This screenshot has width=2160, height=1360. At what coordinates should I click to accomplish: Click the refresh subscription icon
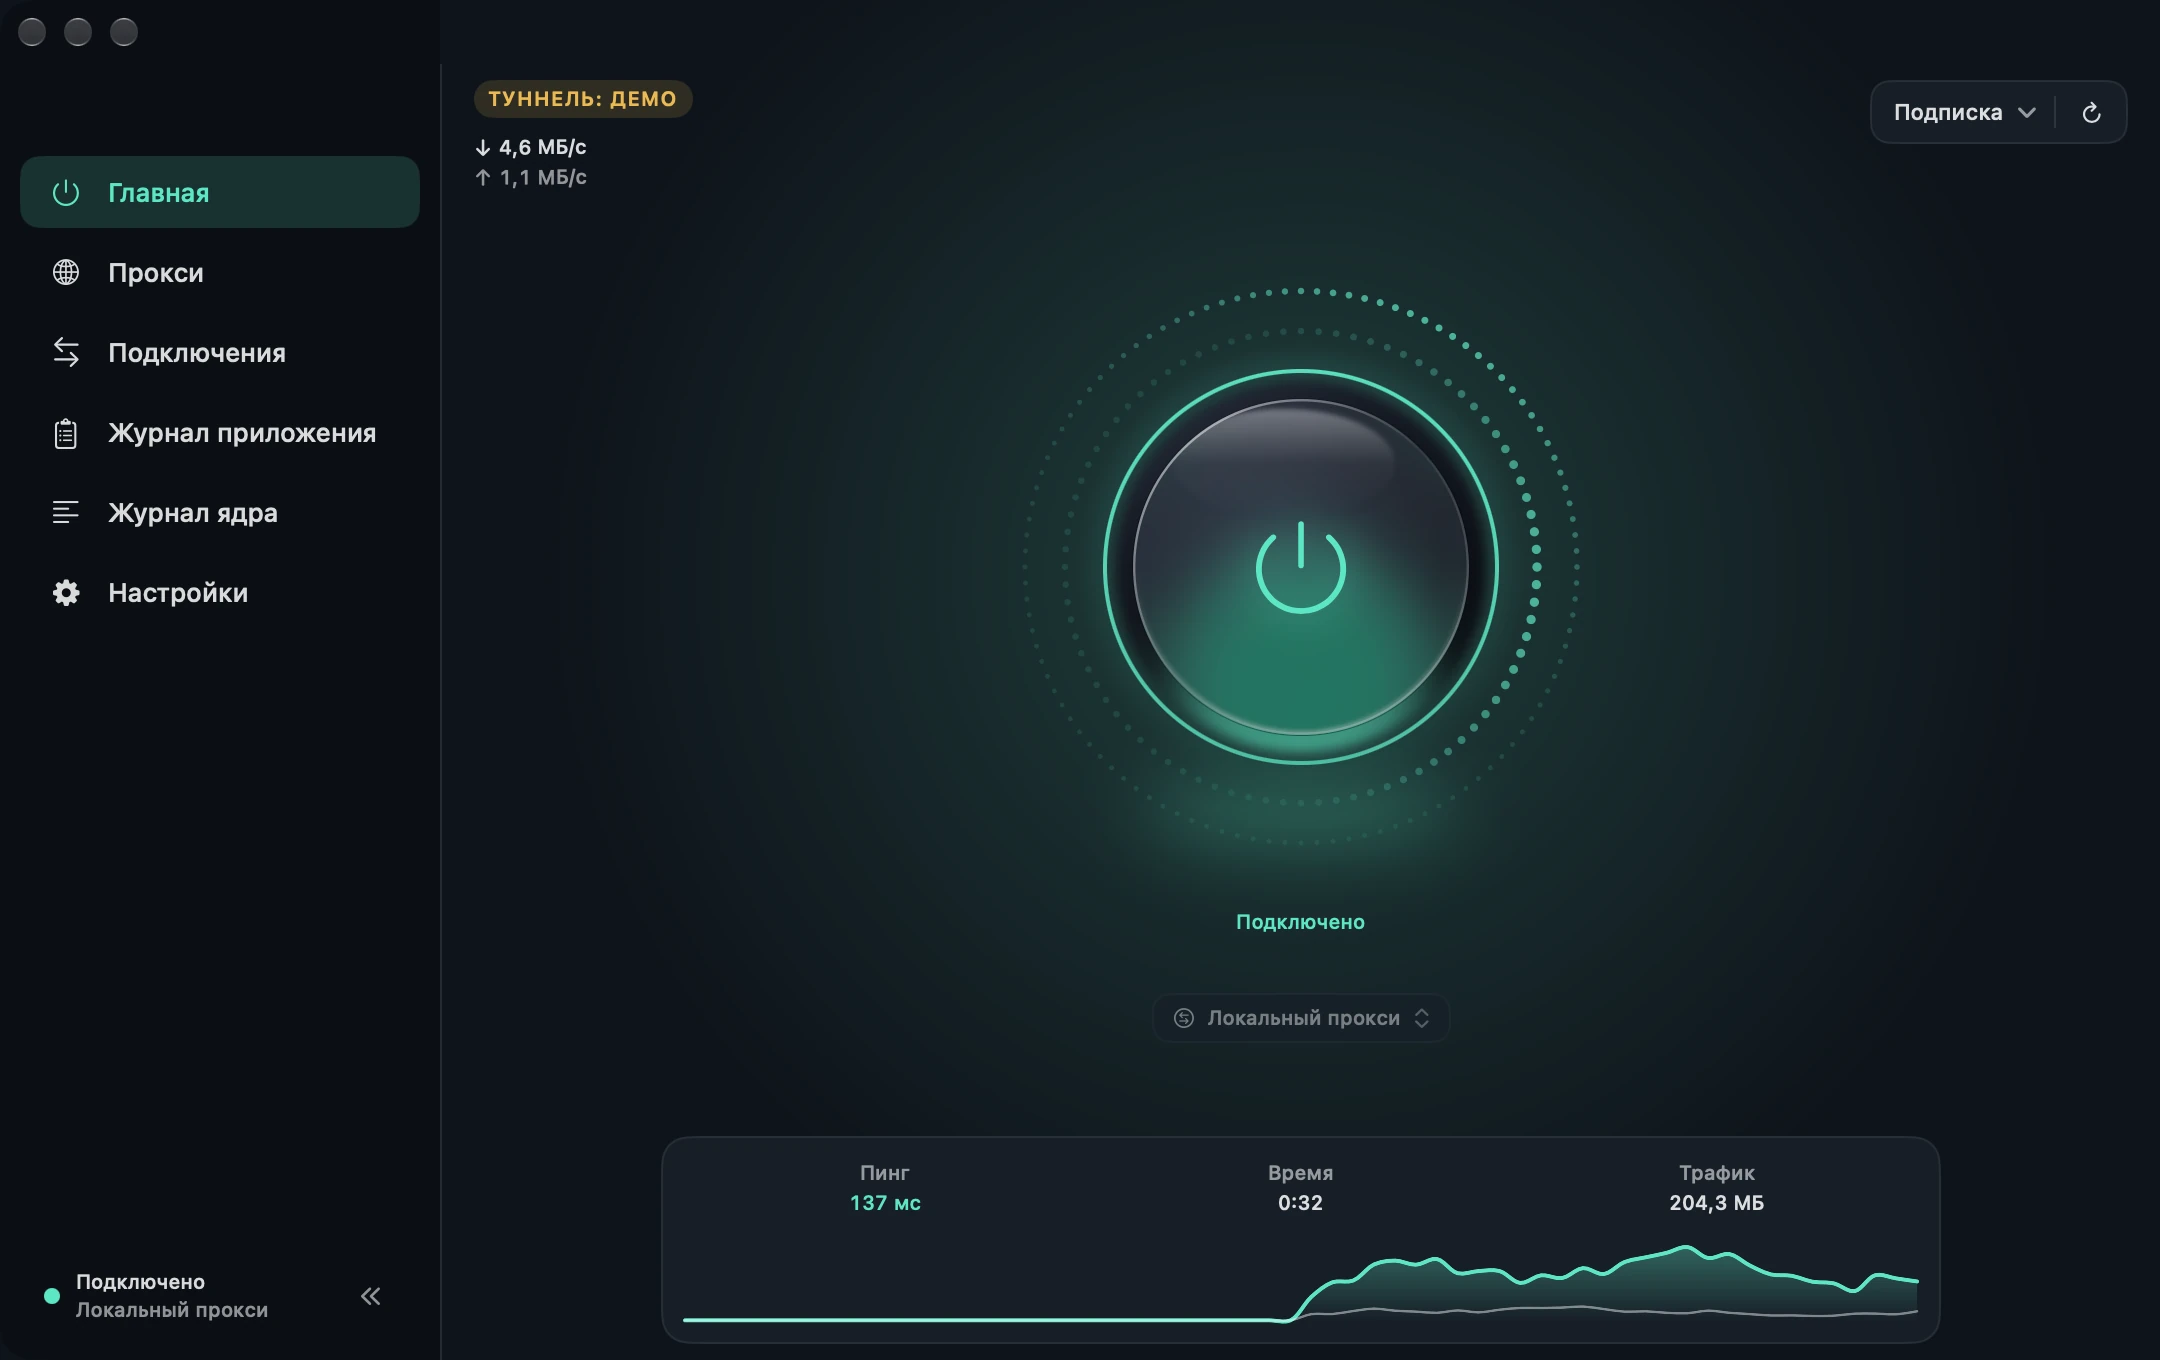[2091, 112]
